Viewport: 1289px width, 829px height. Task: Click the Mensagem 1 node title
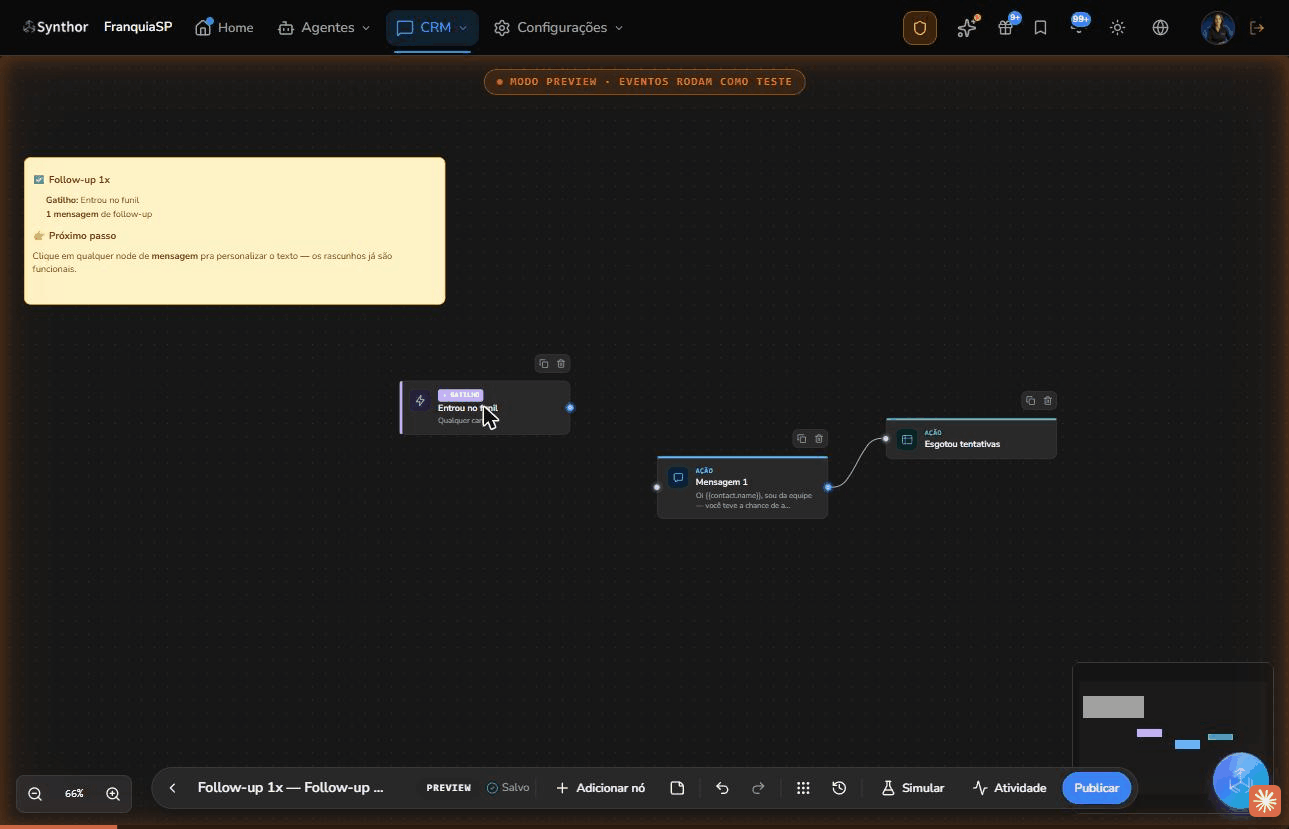pyautogui.click(x=721, y=482)
